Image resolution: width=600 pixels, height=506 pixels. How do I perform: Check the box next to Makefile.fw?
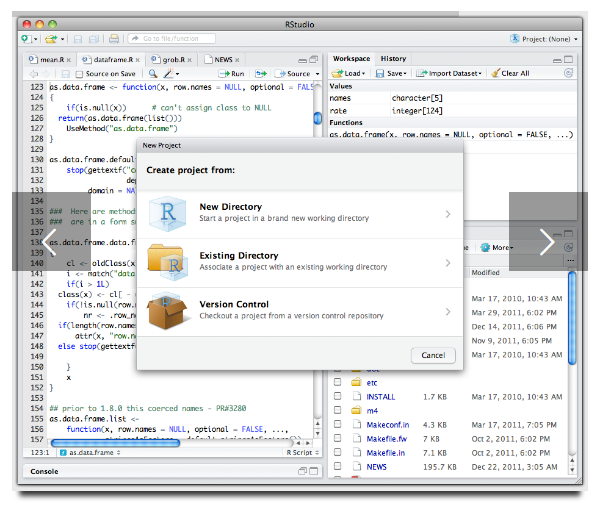pos(338,438)
